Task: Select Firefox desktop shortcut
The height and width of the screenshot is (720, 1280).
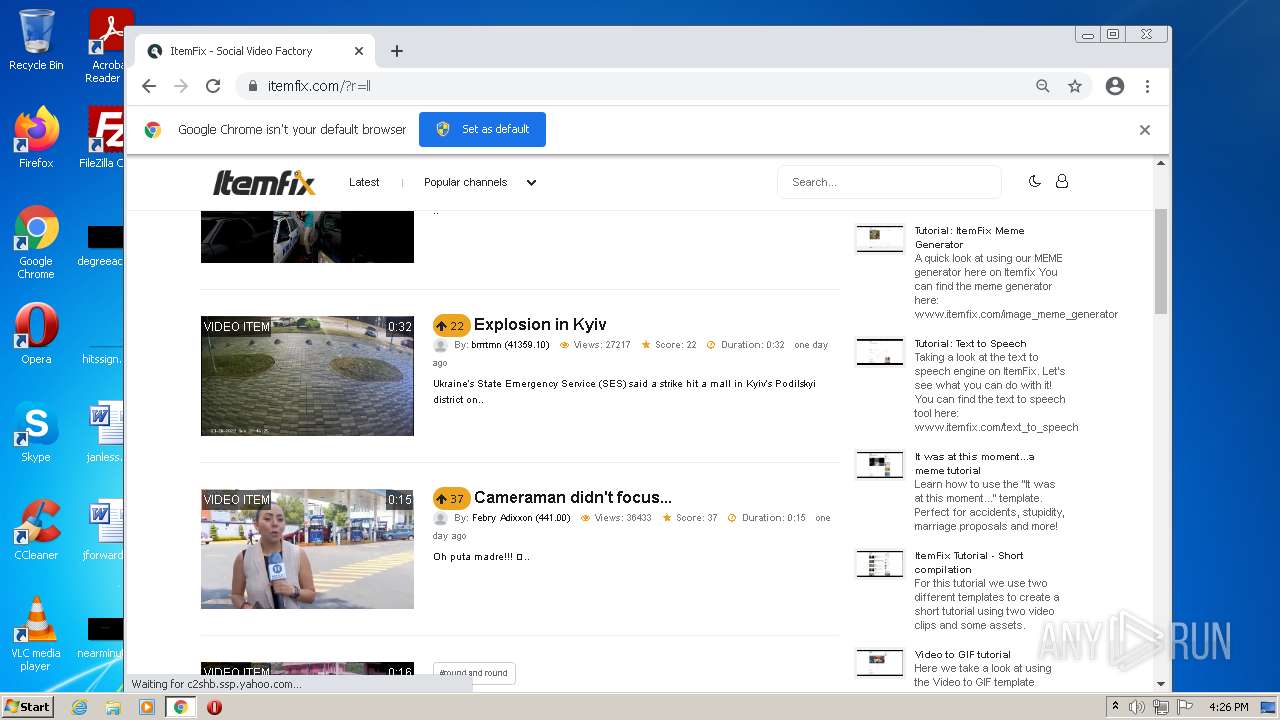Action: pyautogui.click(x=36, y=138)
